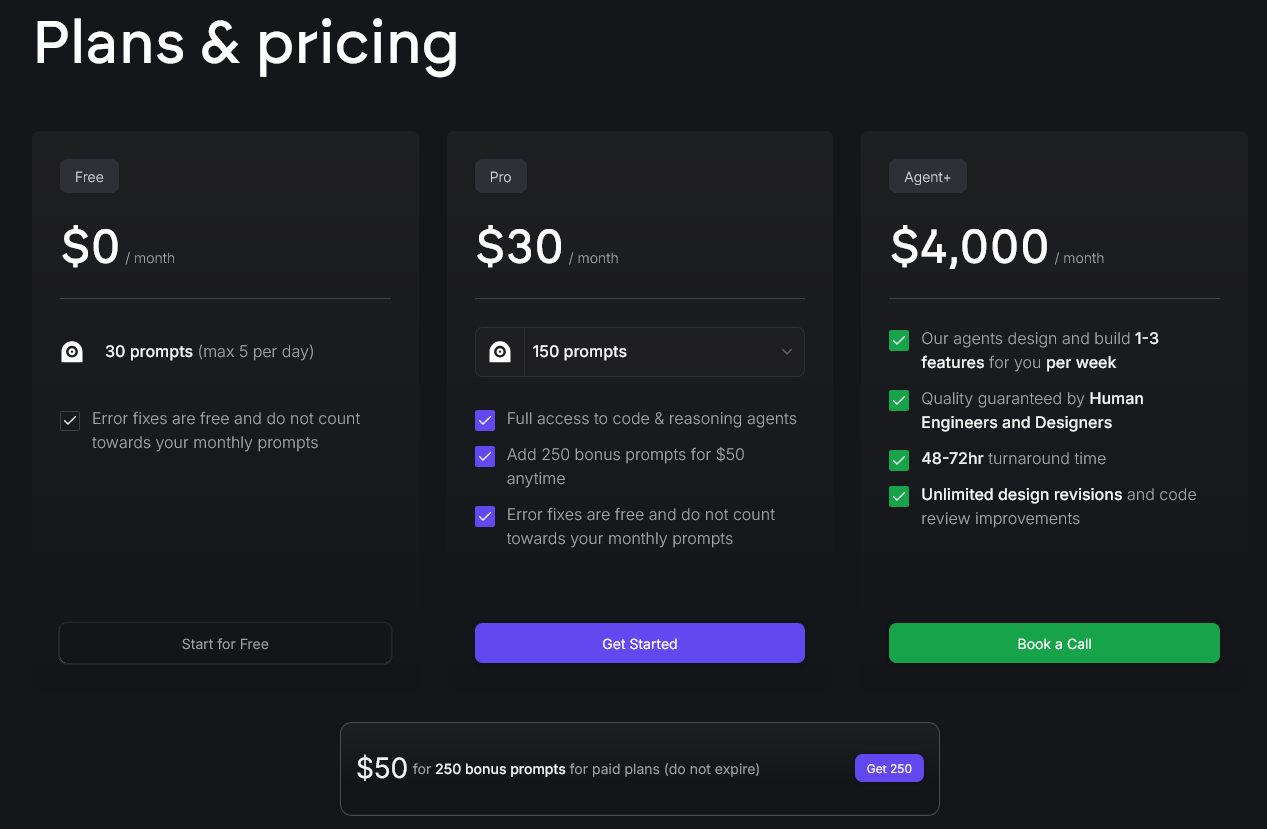This screenshot has width=1267, height=829.
Task: Expand the chevron arrow in prompts selector
Action: coord(787,352)
